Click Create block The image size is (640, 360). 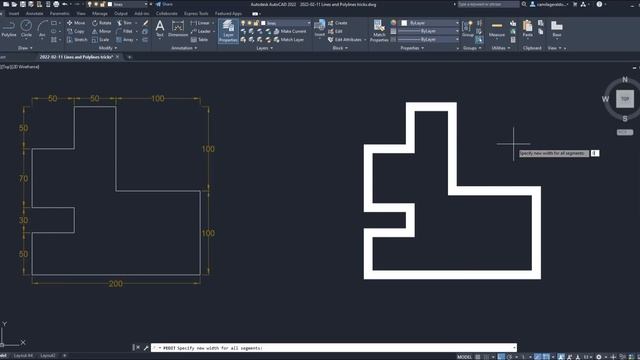tap(338, 23)
